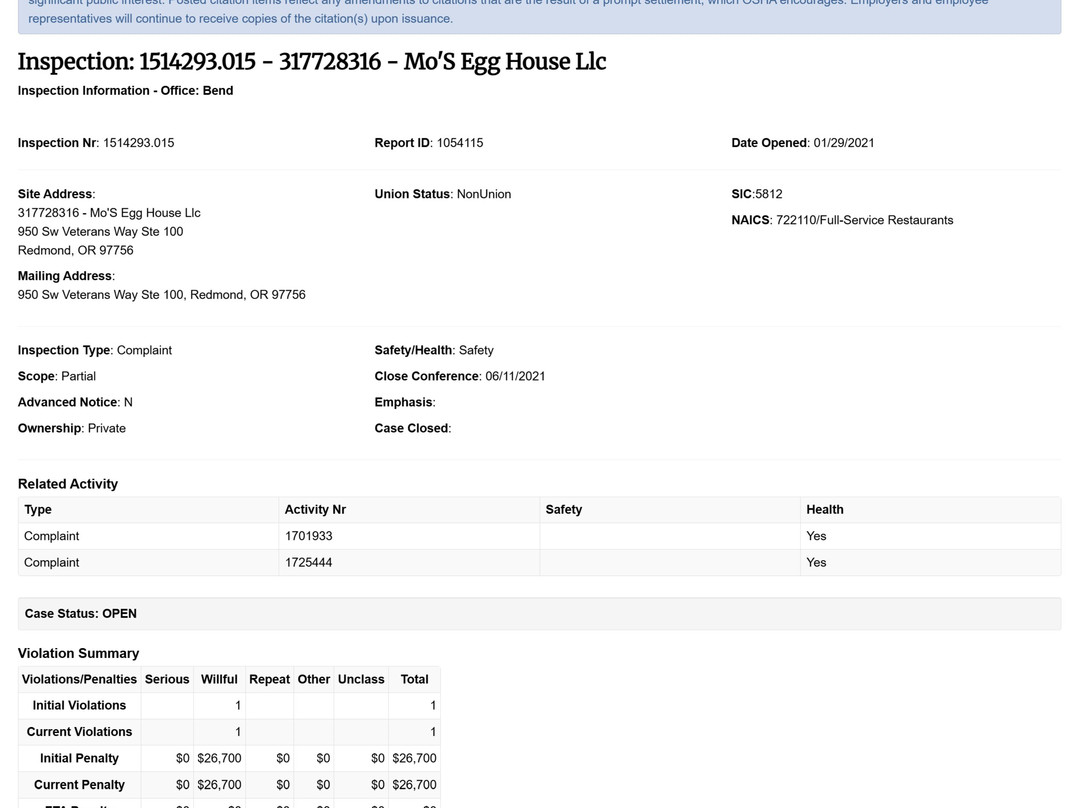Screen dimensions: 1080x808
Task: Click the Activity Nr column header
Action: pyautogui.click(x=315, y=509)
